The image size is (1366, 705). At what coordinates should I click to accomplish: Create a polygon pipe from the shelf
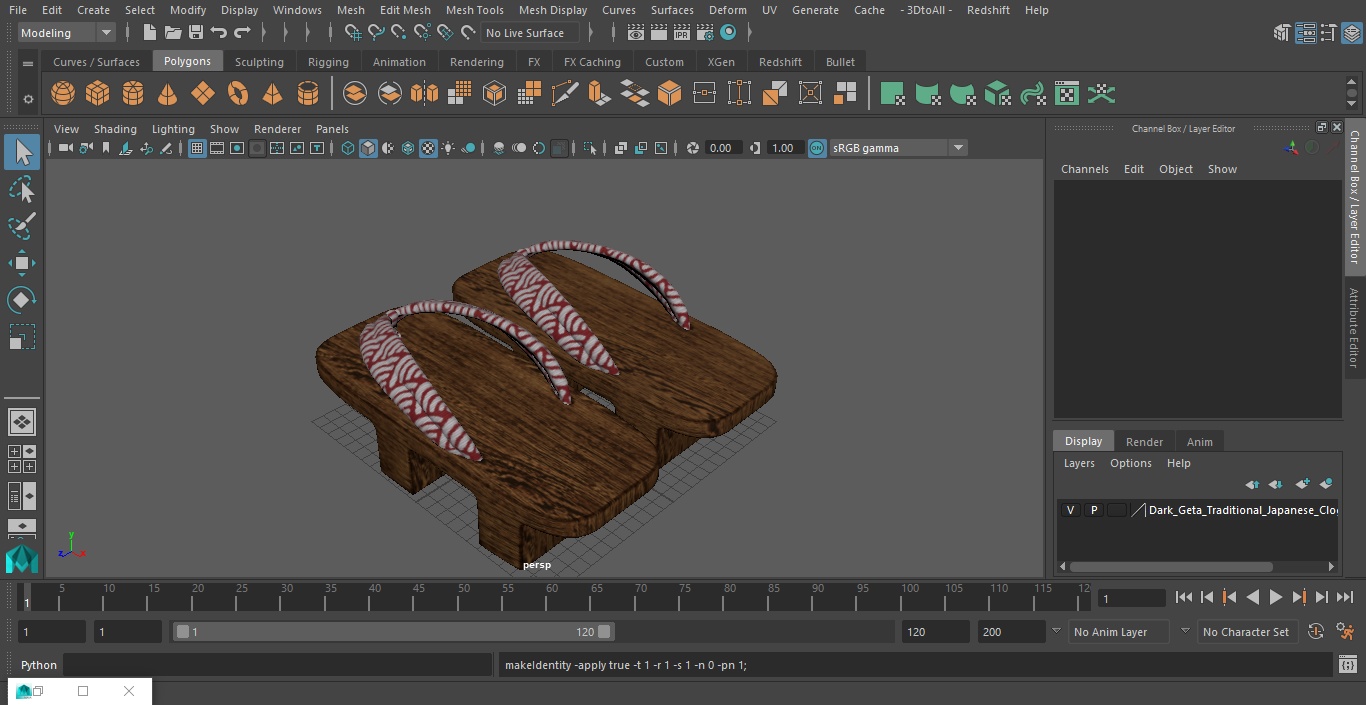(307, 94)
